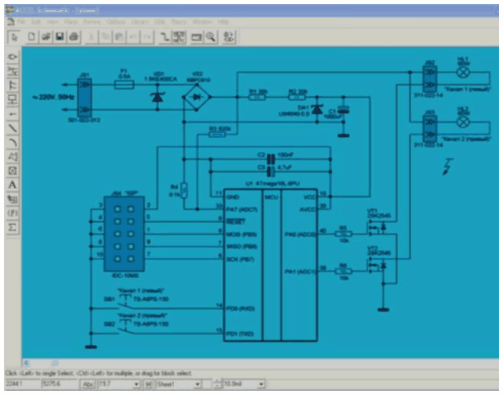
Task: Click the Zoom magnifier icon
Action: click(x=211, y=37)
